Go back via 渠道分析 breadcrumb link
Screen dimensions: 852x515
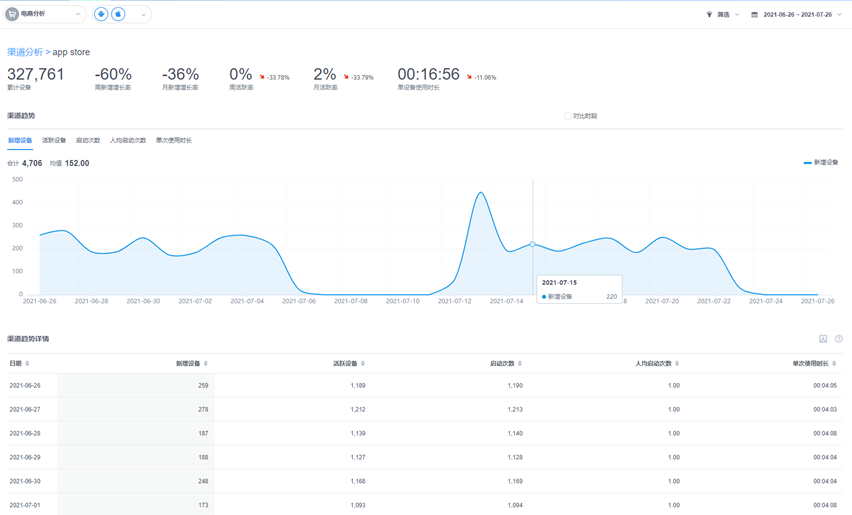[x=25, y=52]
